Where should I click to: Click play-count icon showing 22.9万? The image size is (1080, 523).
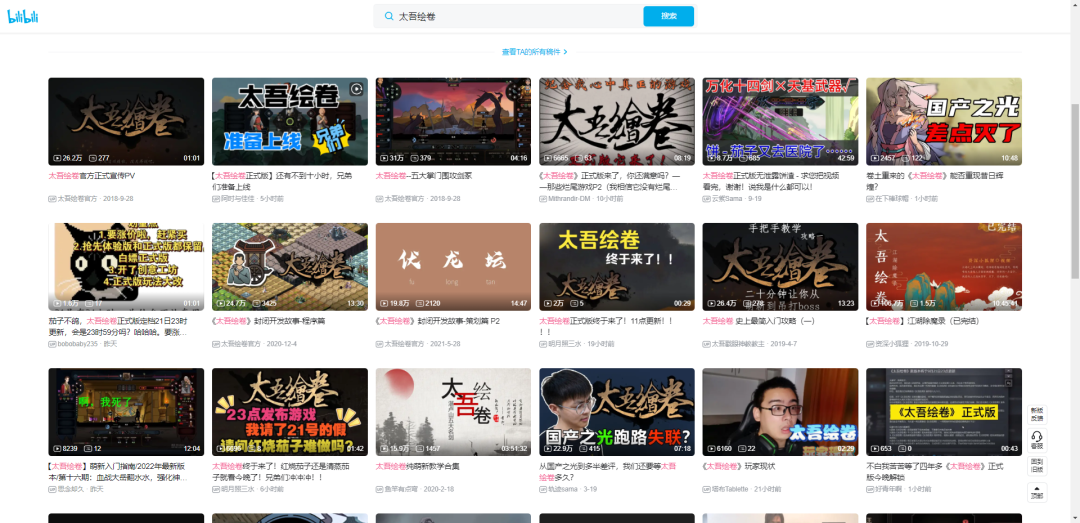click(548, 449)
